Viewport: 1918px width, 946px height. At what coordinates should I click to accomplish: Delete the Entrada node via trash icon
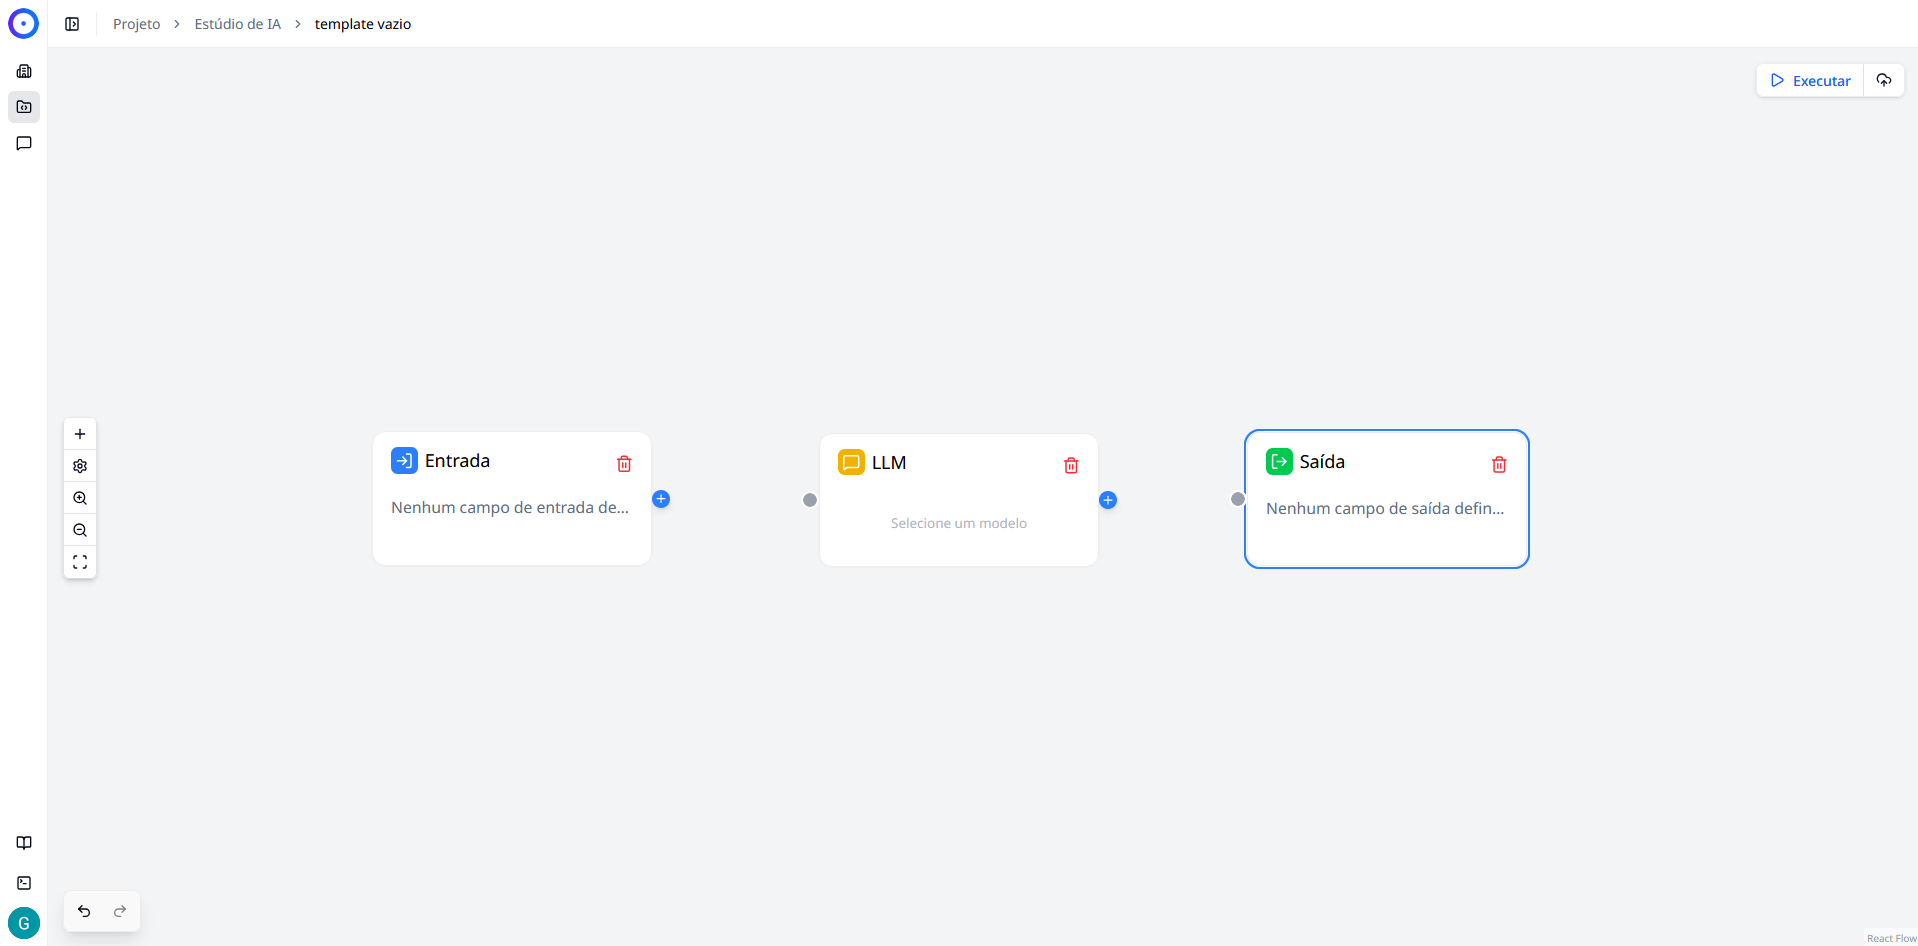pos(624,464)
